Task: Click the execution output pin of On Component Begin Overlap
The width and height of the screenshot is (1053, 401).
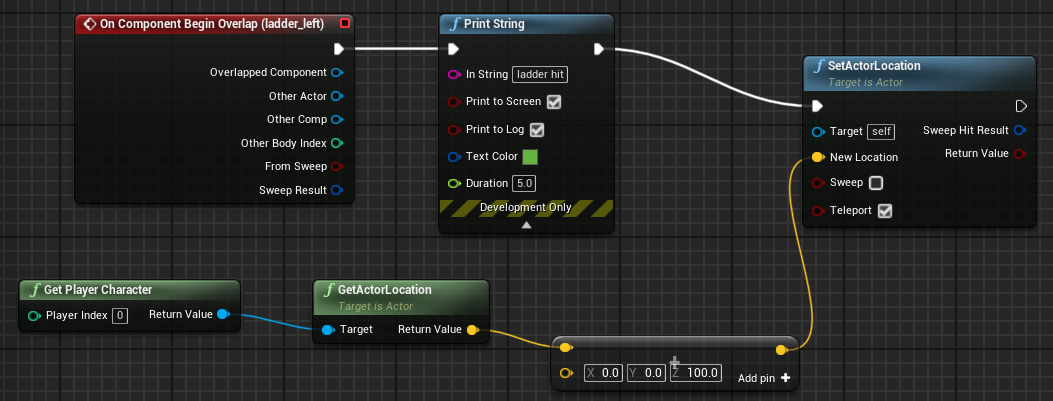Action: tap(339, 48)
